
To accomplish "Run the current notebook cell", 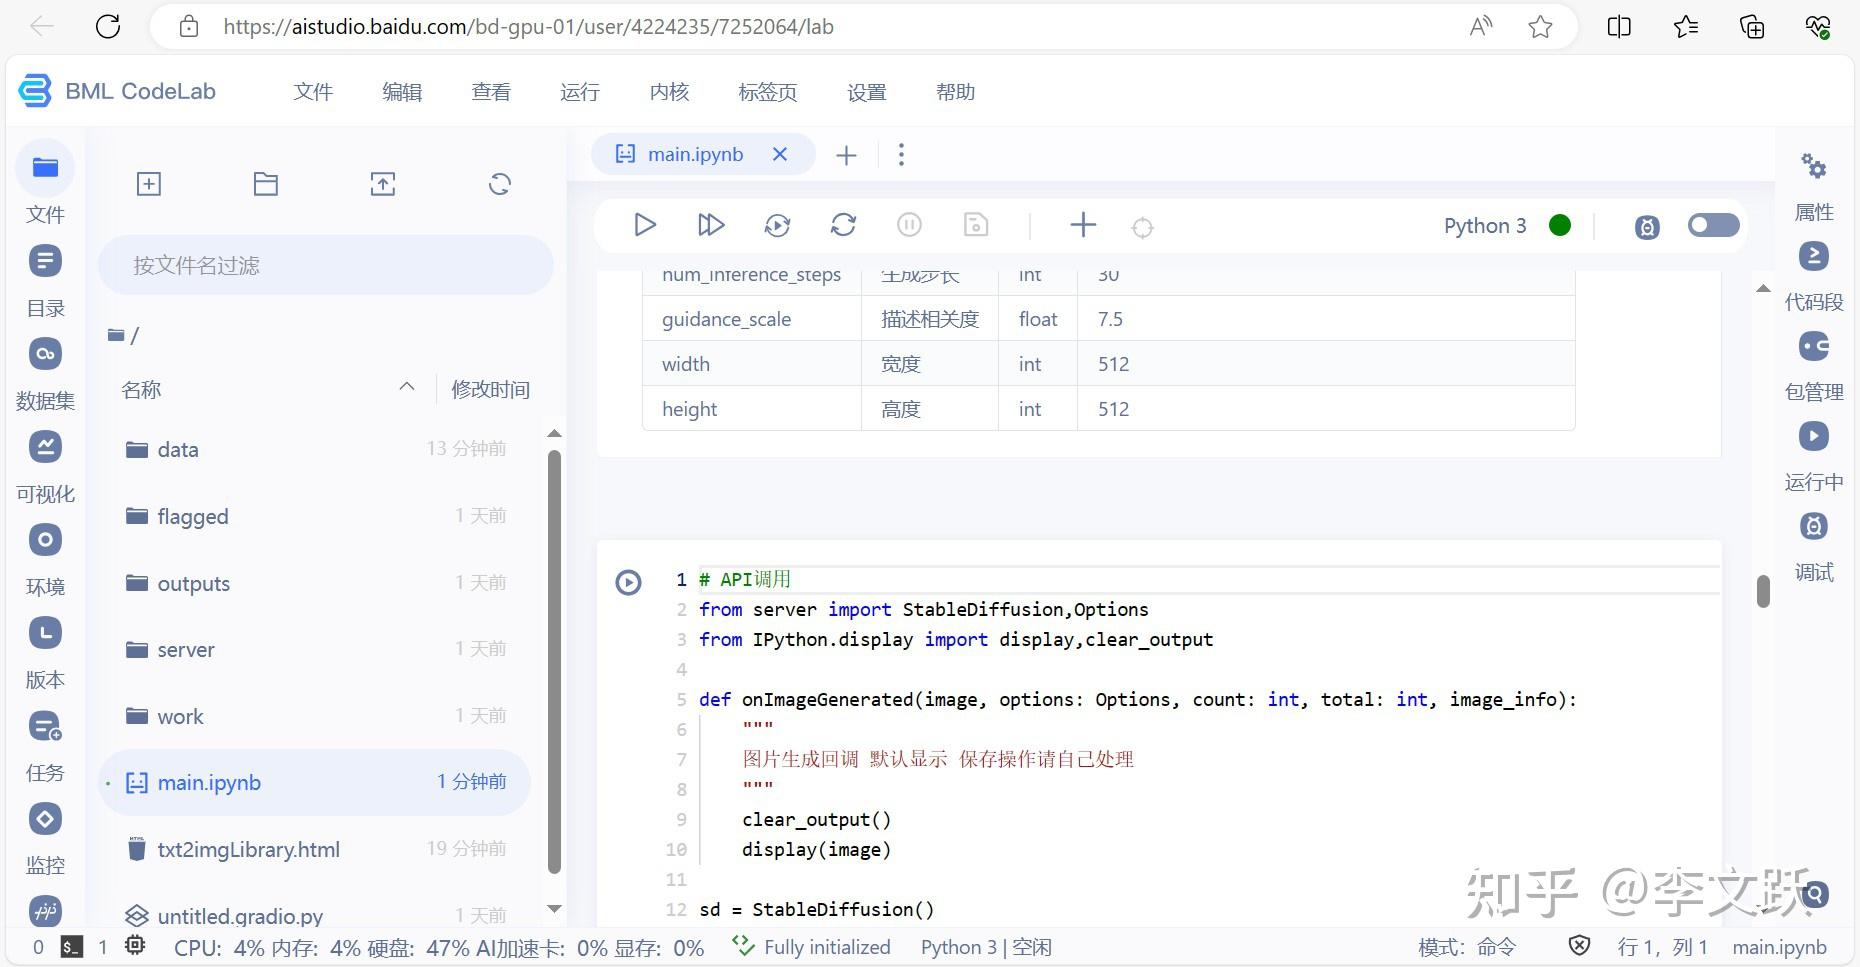I will pyautogui.click(x=645, y=225).
